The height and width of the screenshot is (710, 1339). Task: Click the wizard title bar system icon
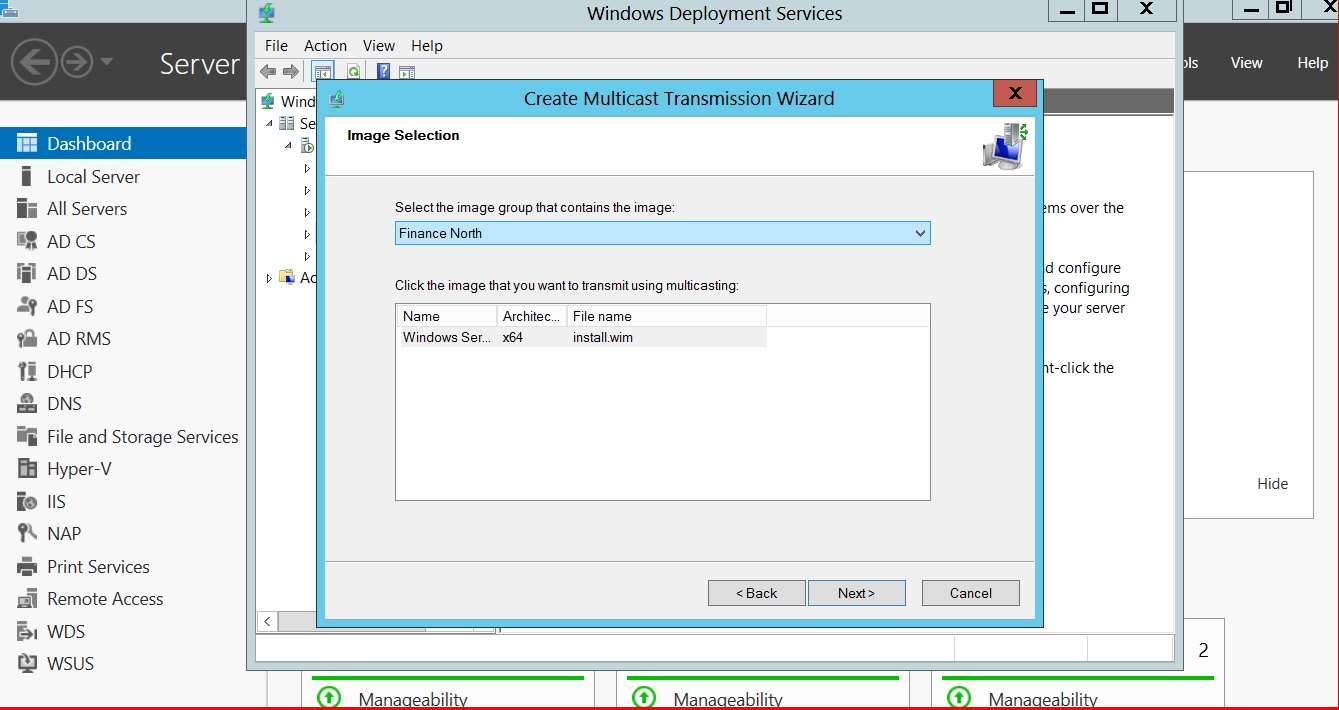[336, 98]
